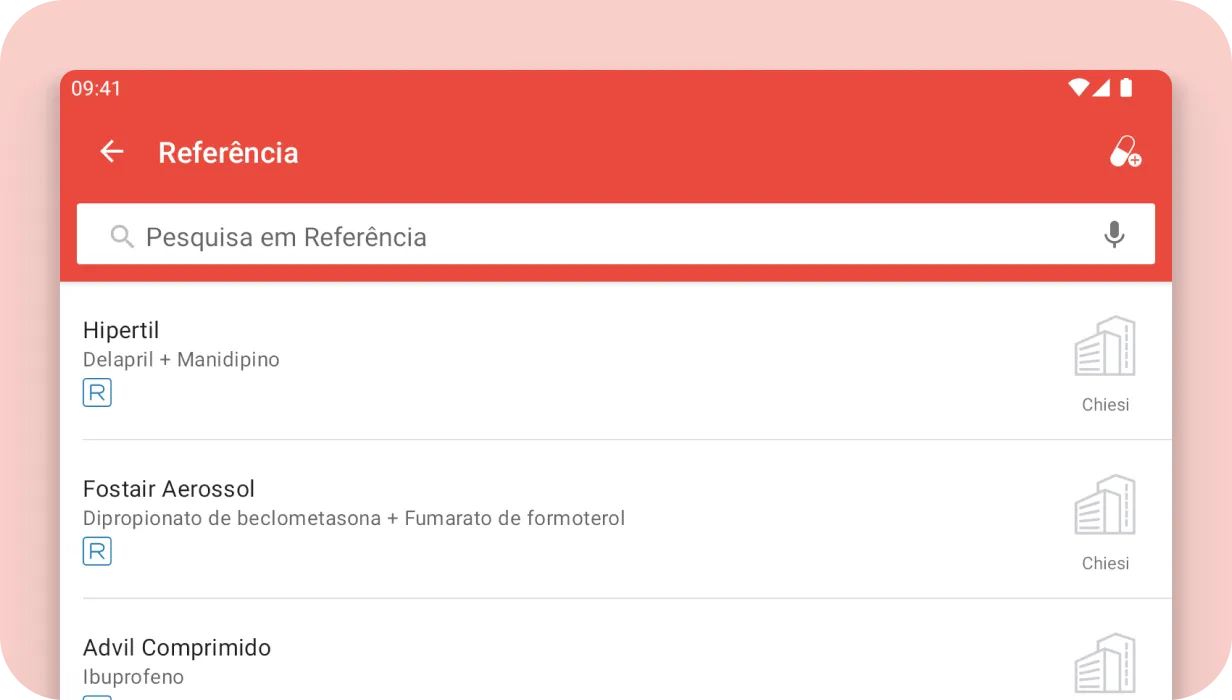Click the R reference badge under Hipertil
Image resolution: width=1232 pixels, height=700 pixels.
(x=97, y=393)
